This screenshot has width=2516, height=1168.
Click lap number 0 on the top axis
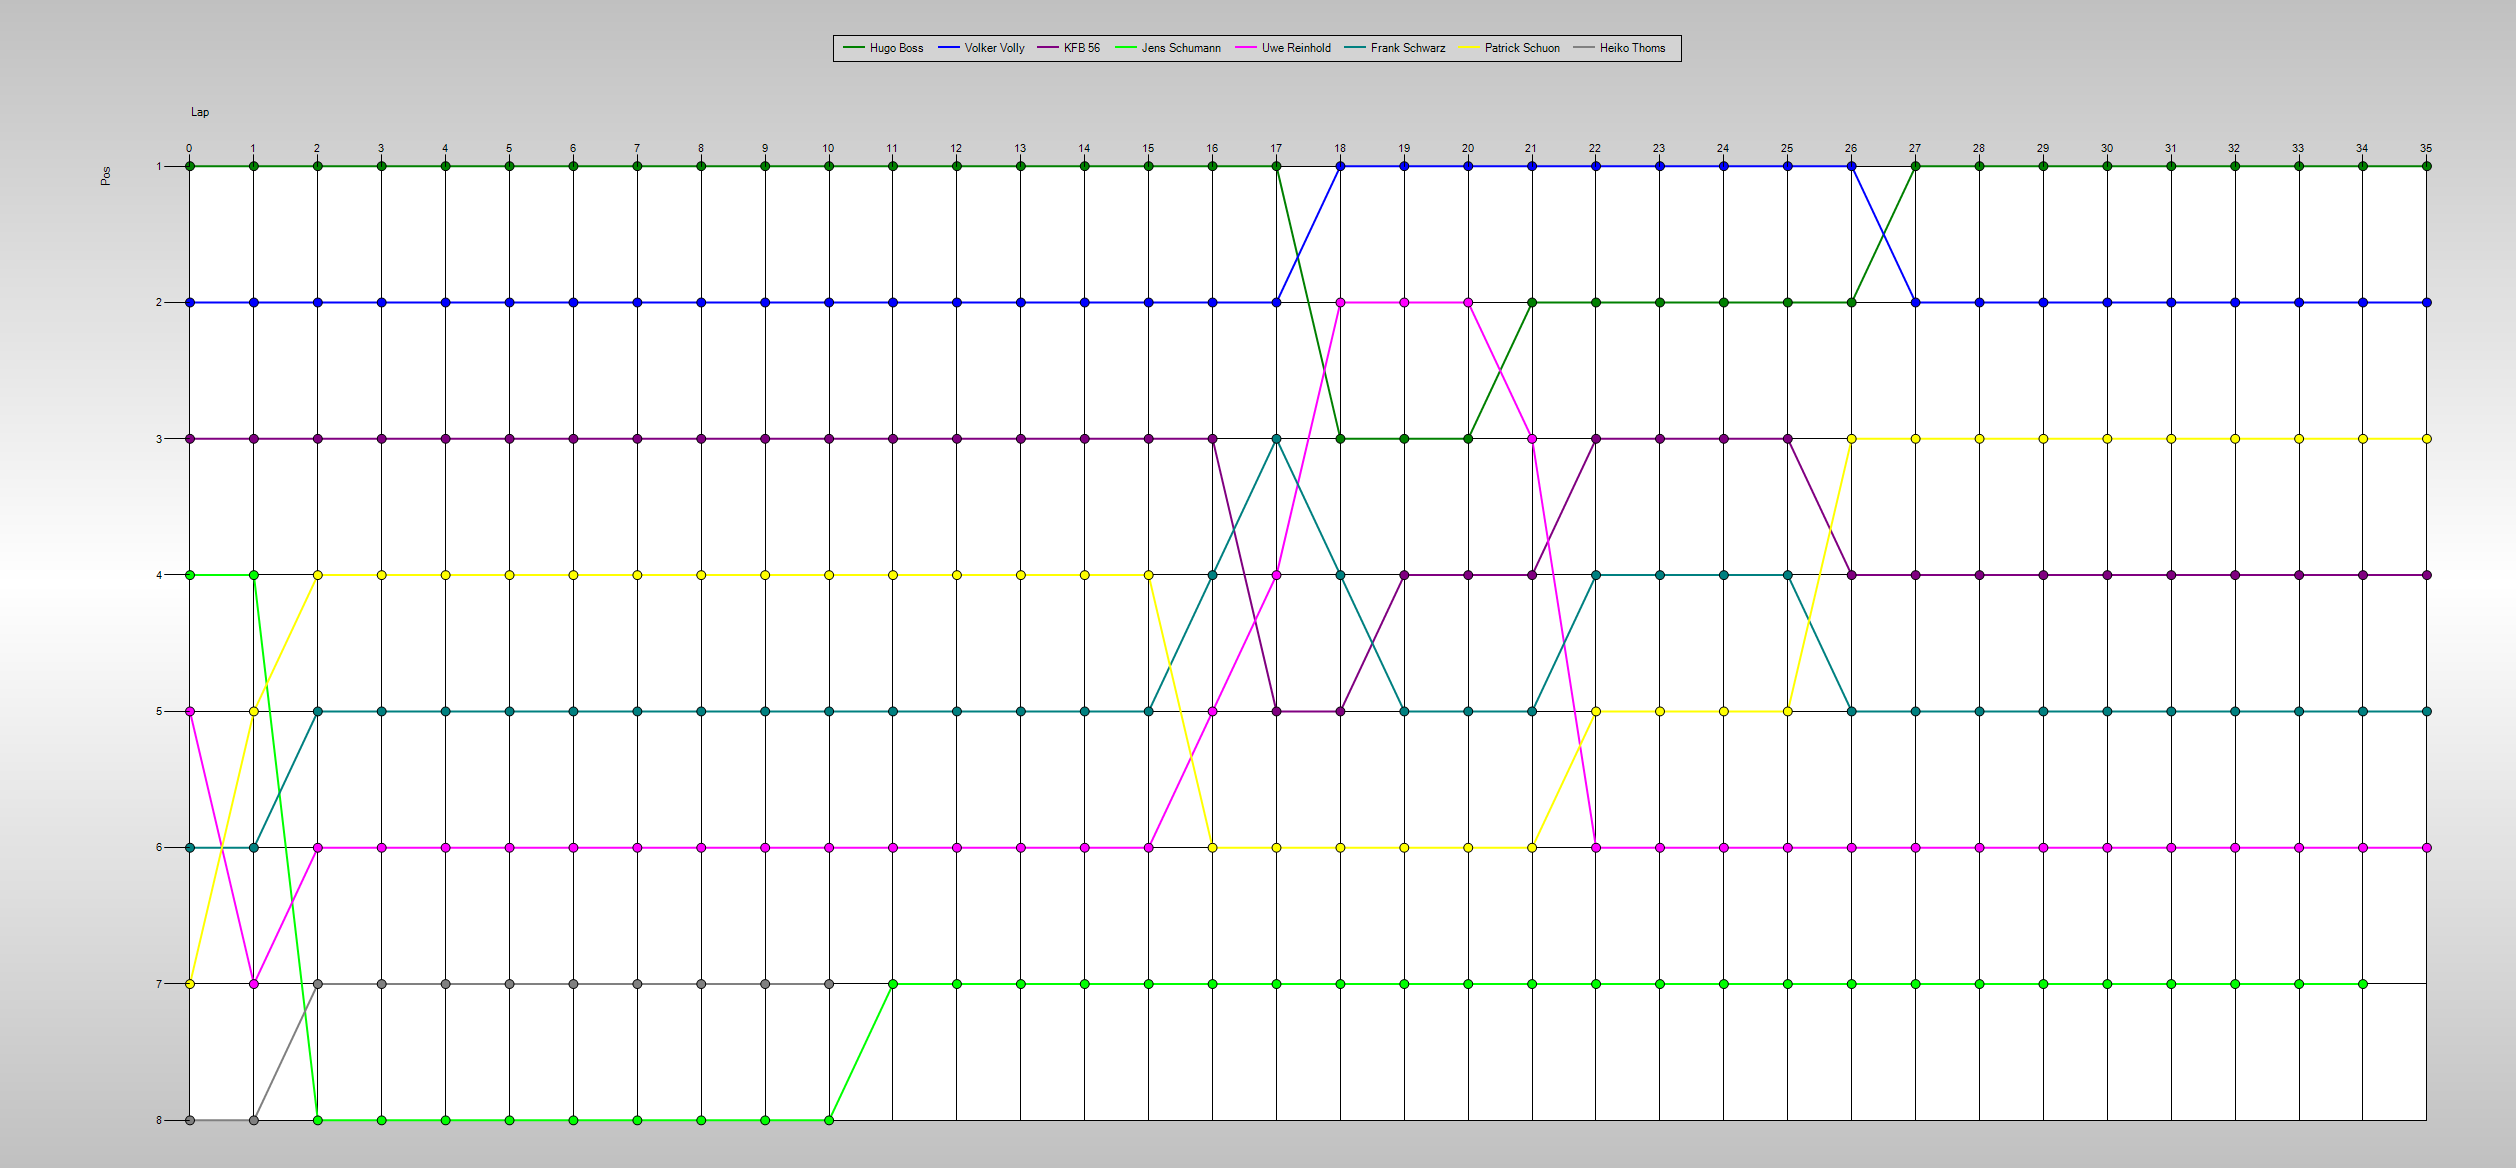tap(189, 148)
